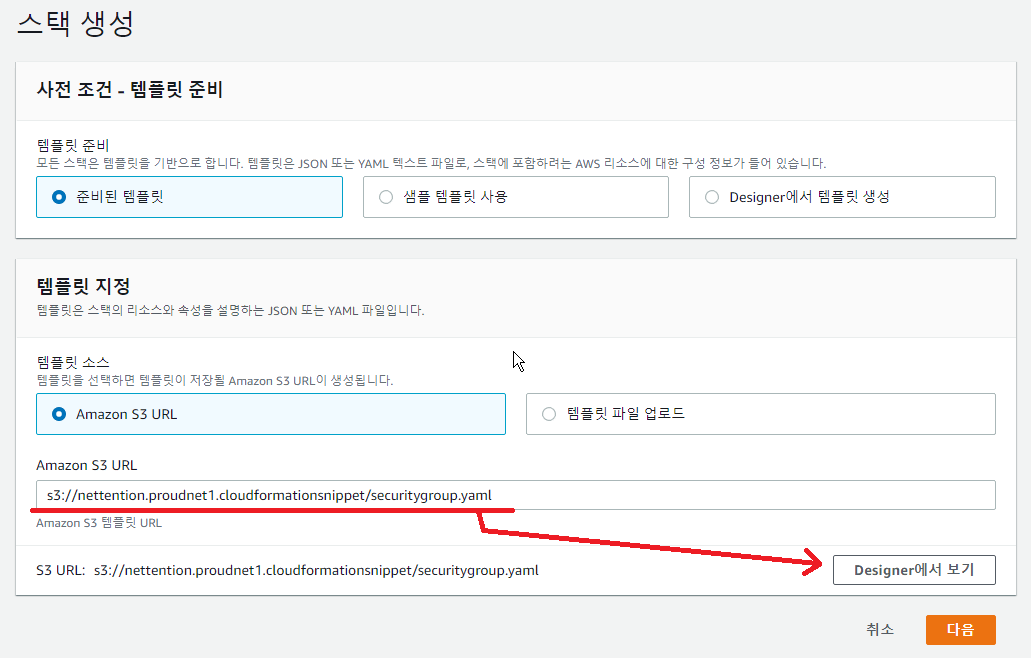1031x658 pixels.
Task: Click the S3 URL summary text below the field
Action: tap(287, 571)
